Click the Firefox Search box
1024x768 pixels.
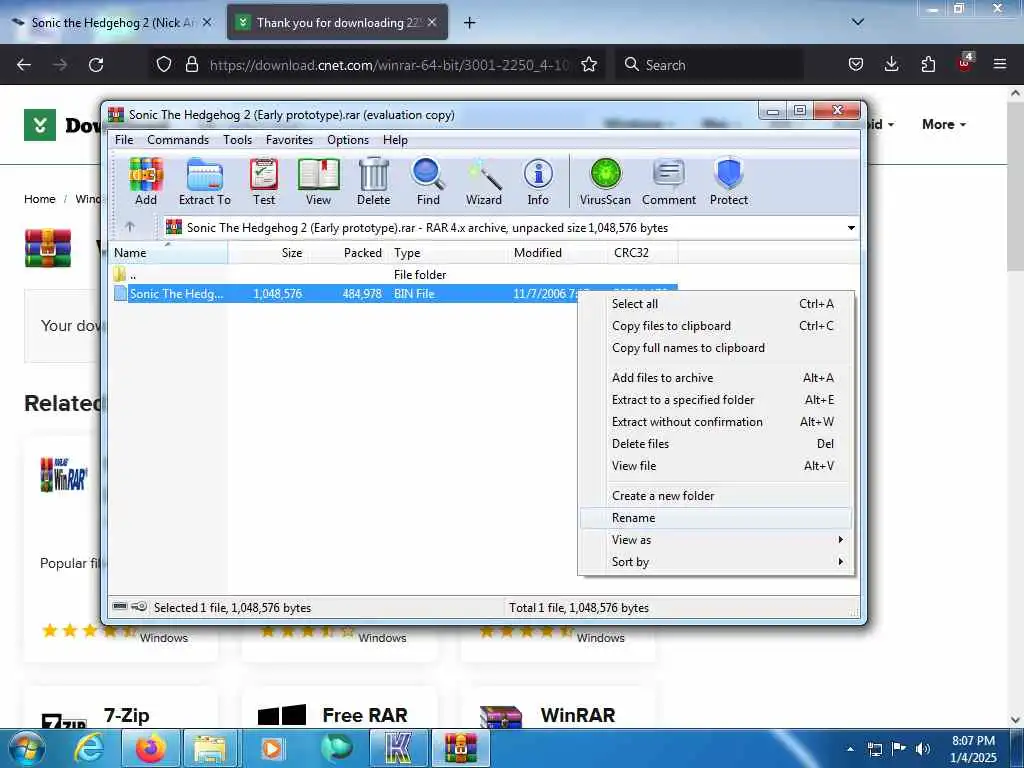709,65
